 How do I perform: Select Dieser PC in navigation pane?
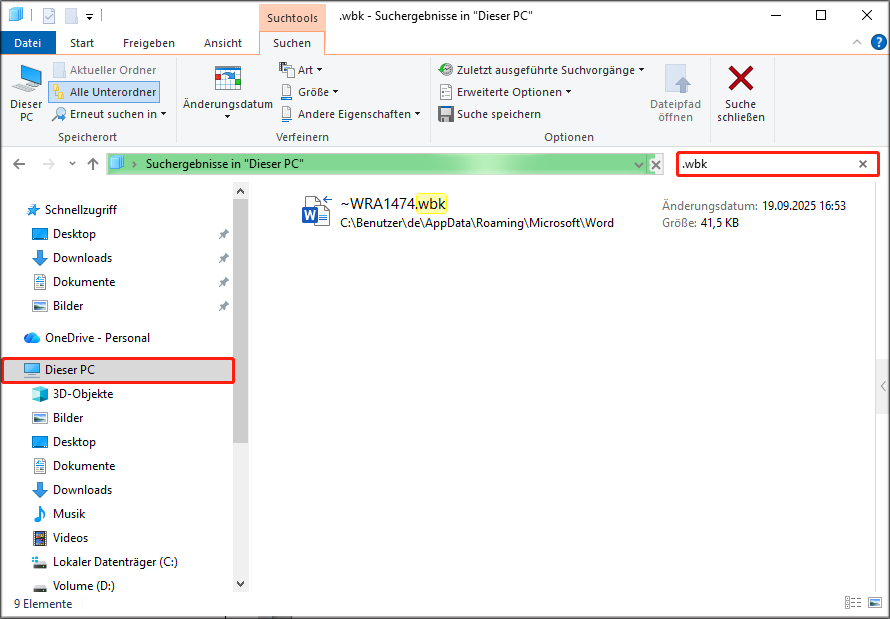point(118,370)
